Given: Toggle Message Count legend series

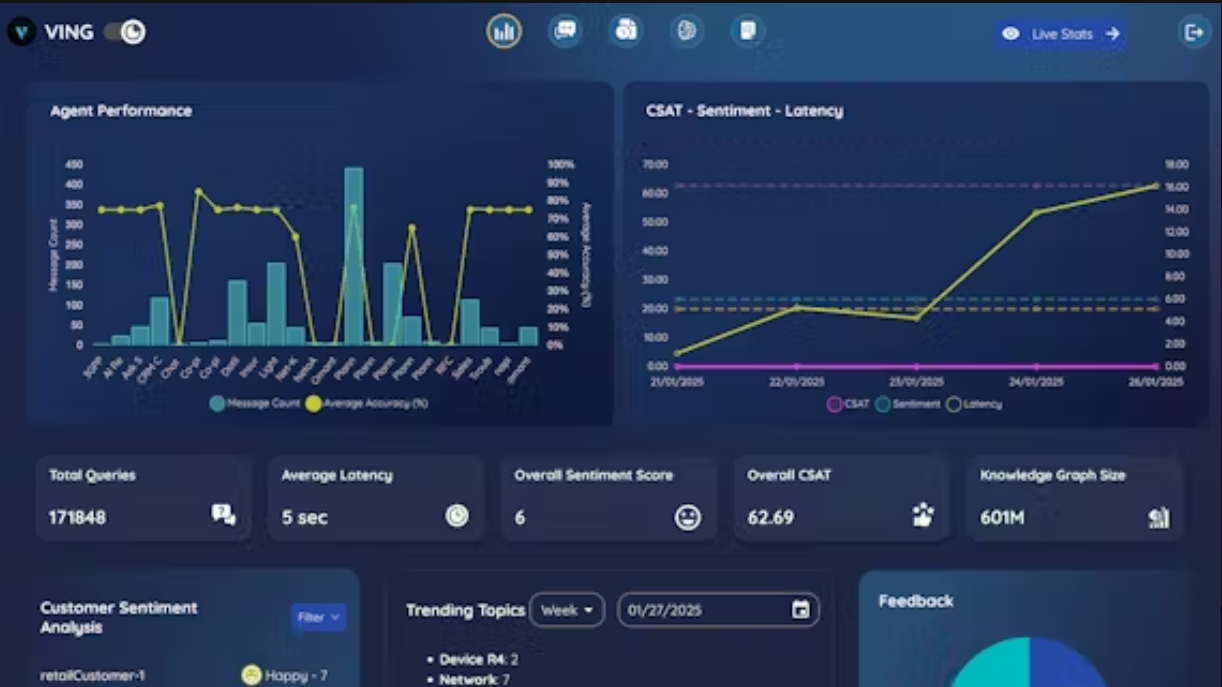Looking at the screenshot, I should click(254, 403).
